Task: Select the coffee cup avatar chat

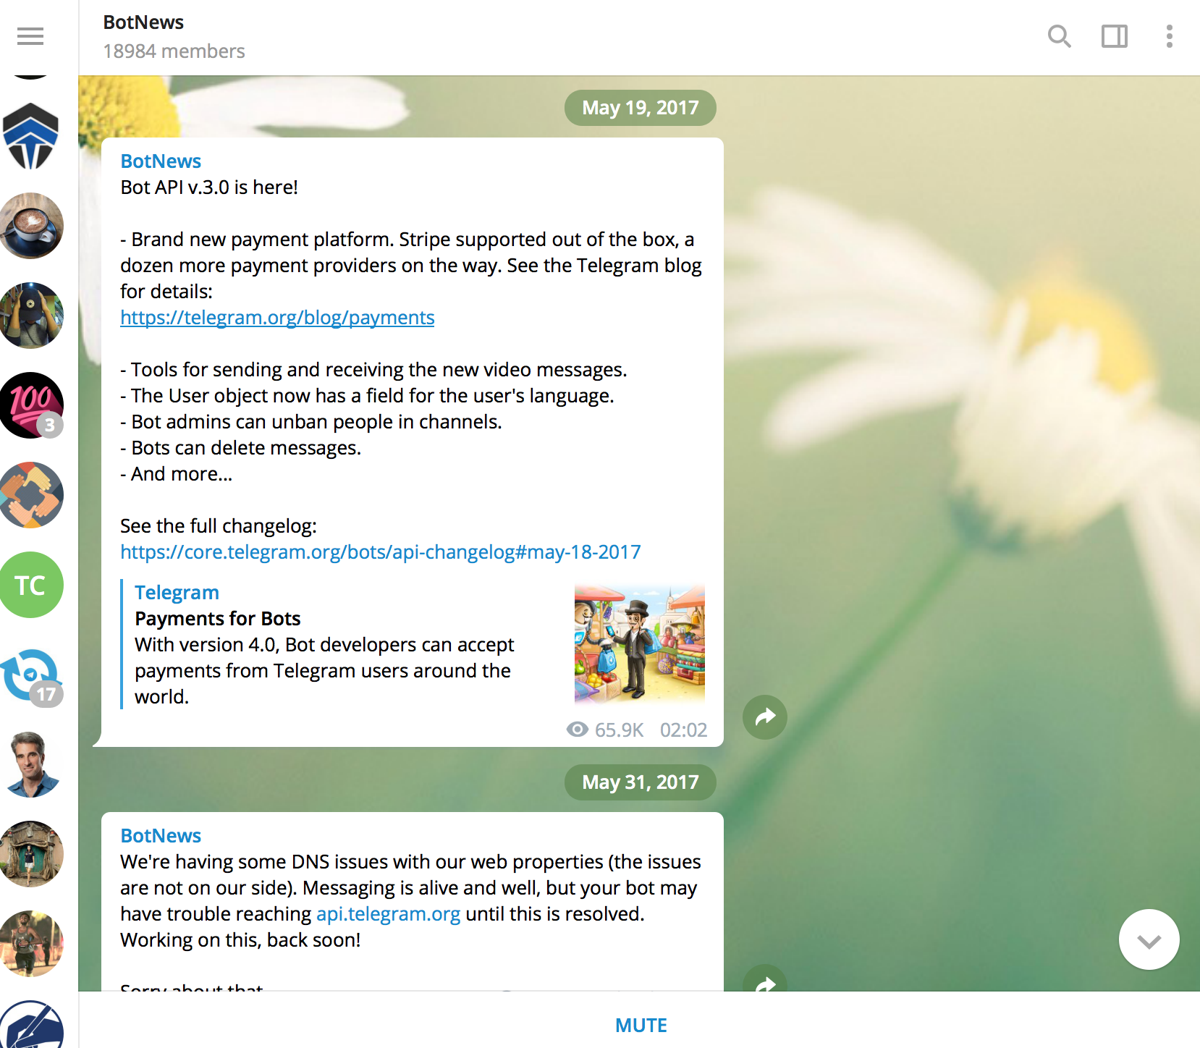Action: pos(31,226)
